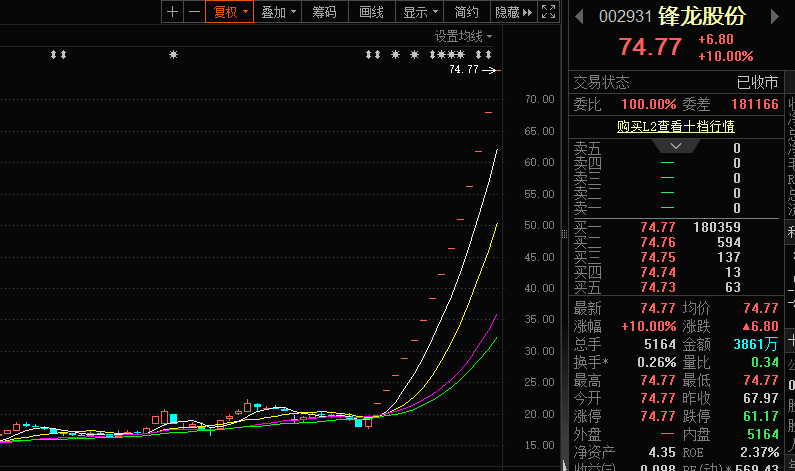Toggle 简约 simplified view mode
This screenshot has width=795, height=471.
coord(466,12)
